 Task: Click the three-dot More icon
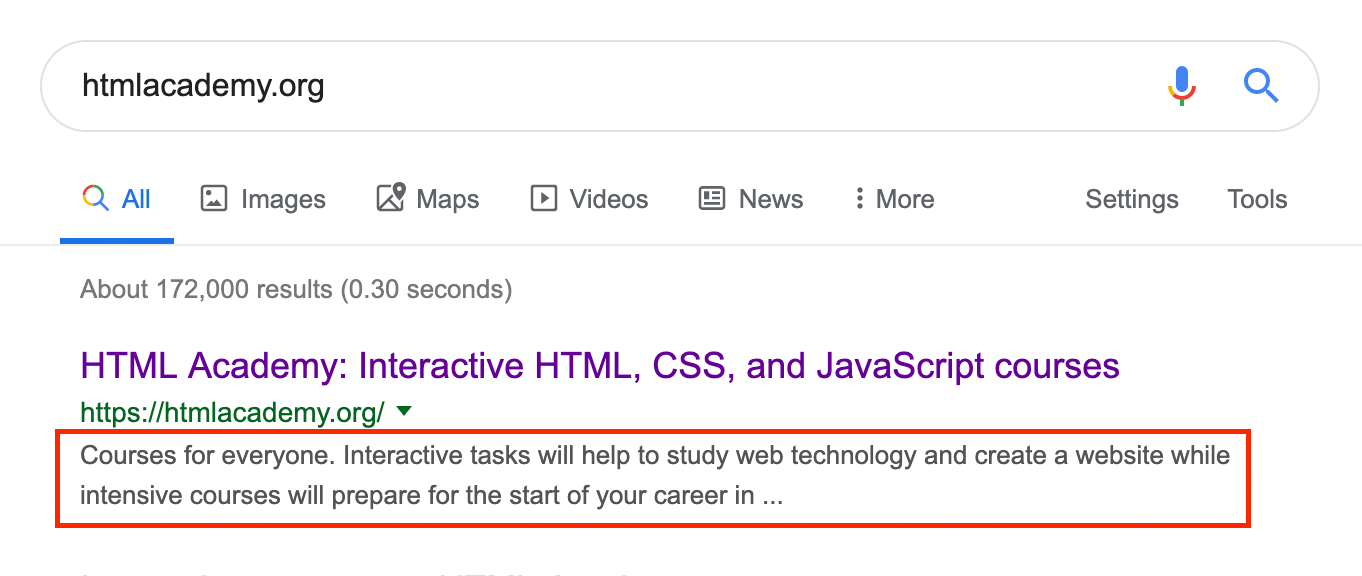tap(860, 198)
